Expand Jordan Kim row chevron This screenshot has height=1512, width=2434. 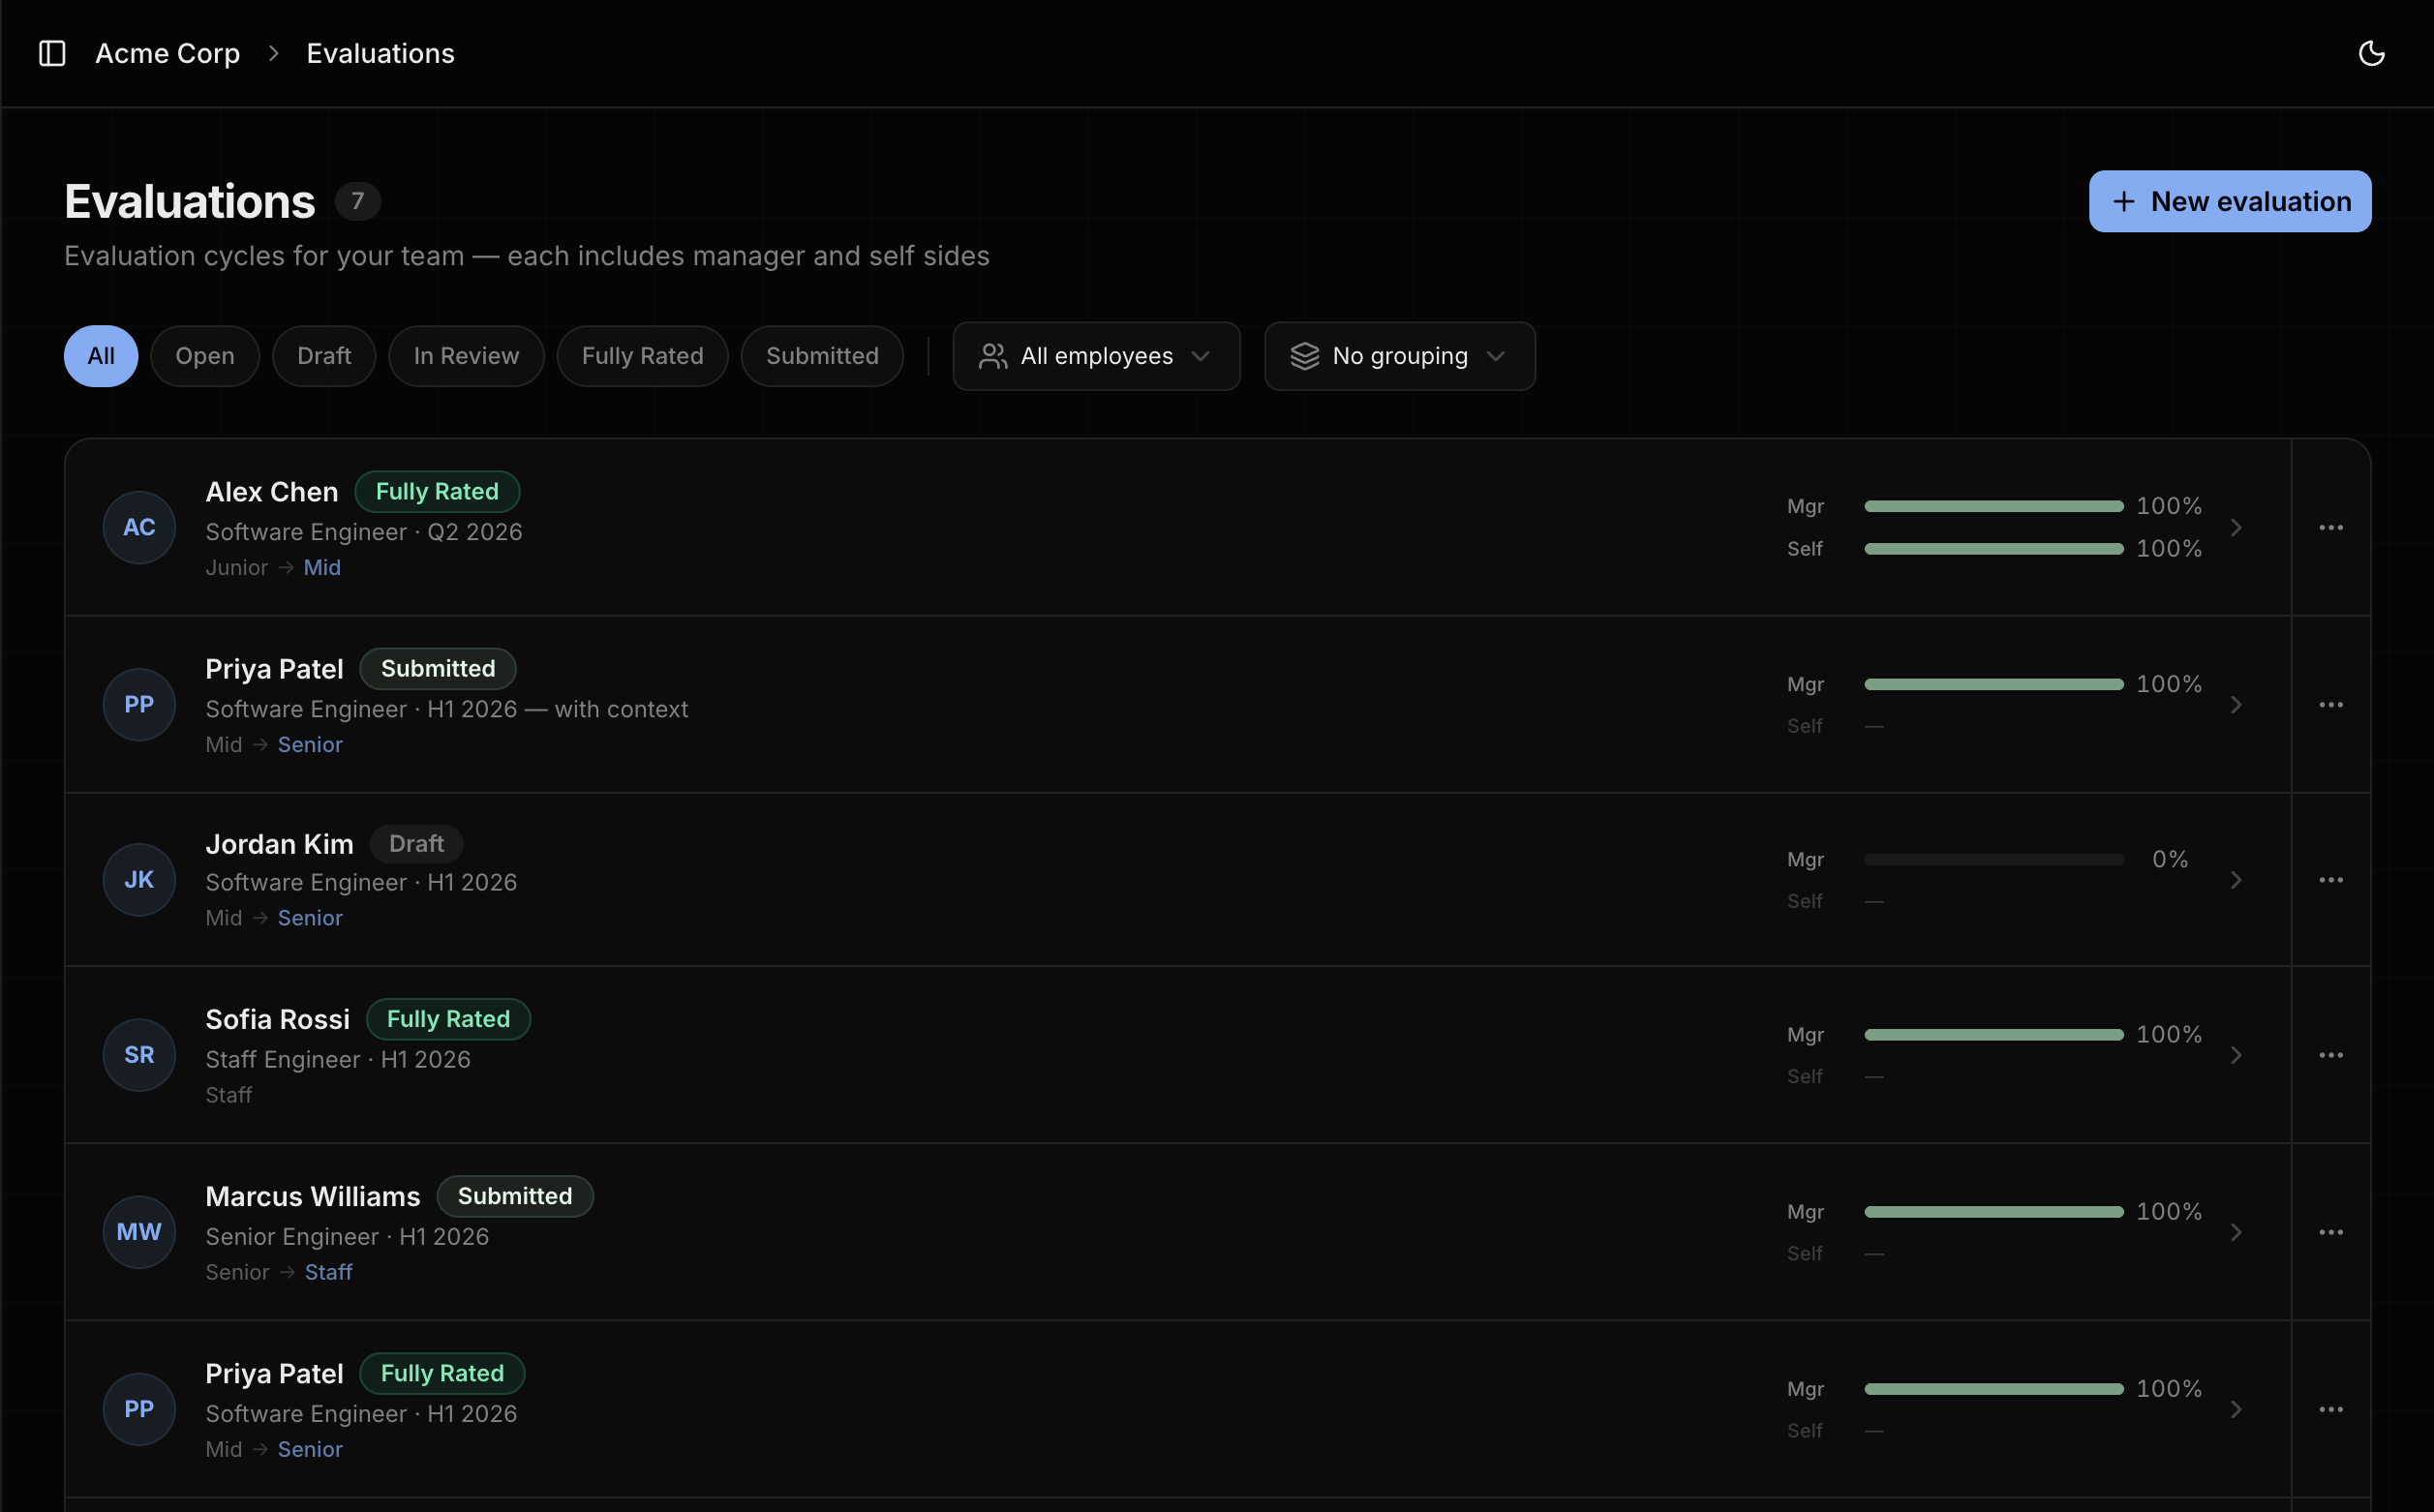click(2236, 879)
